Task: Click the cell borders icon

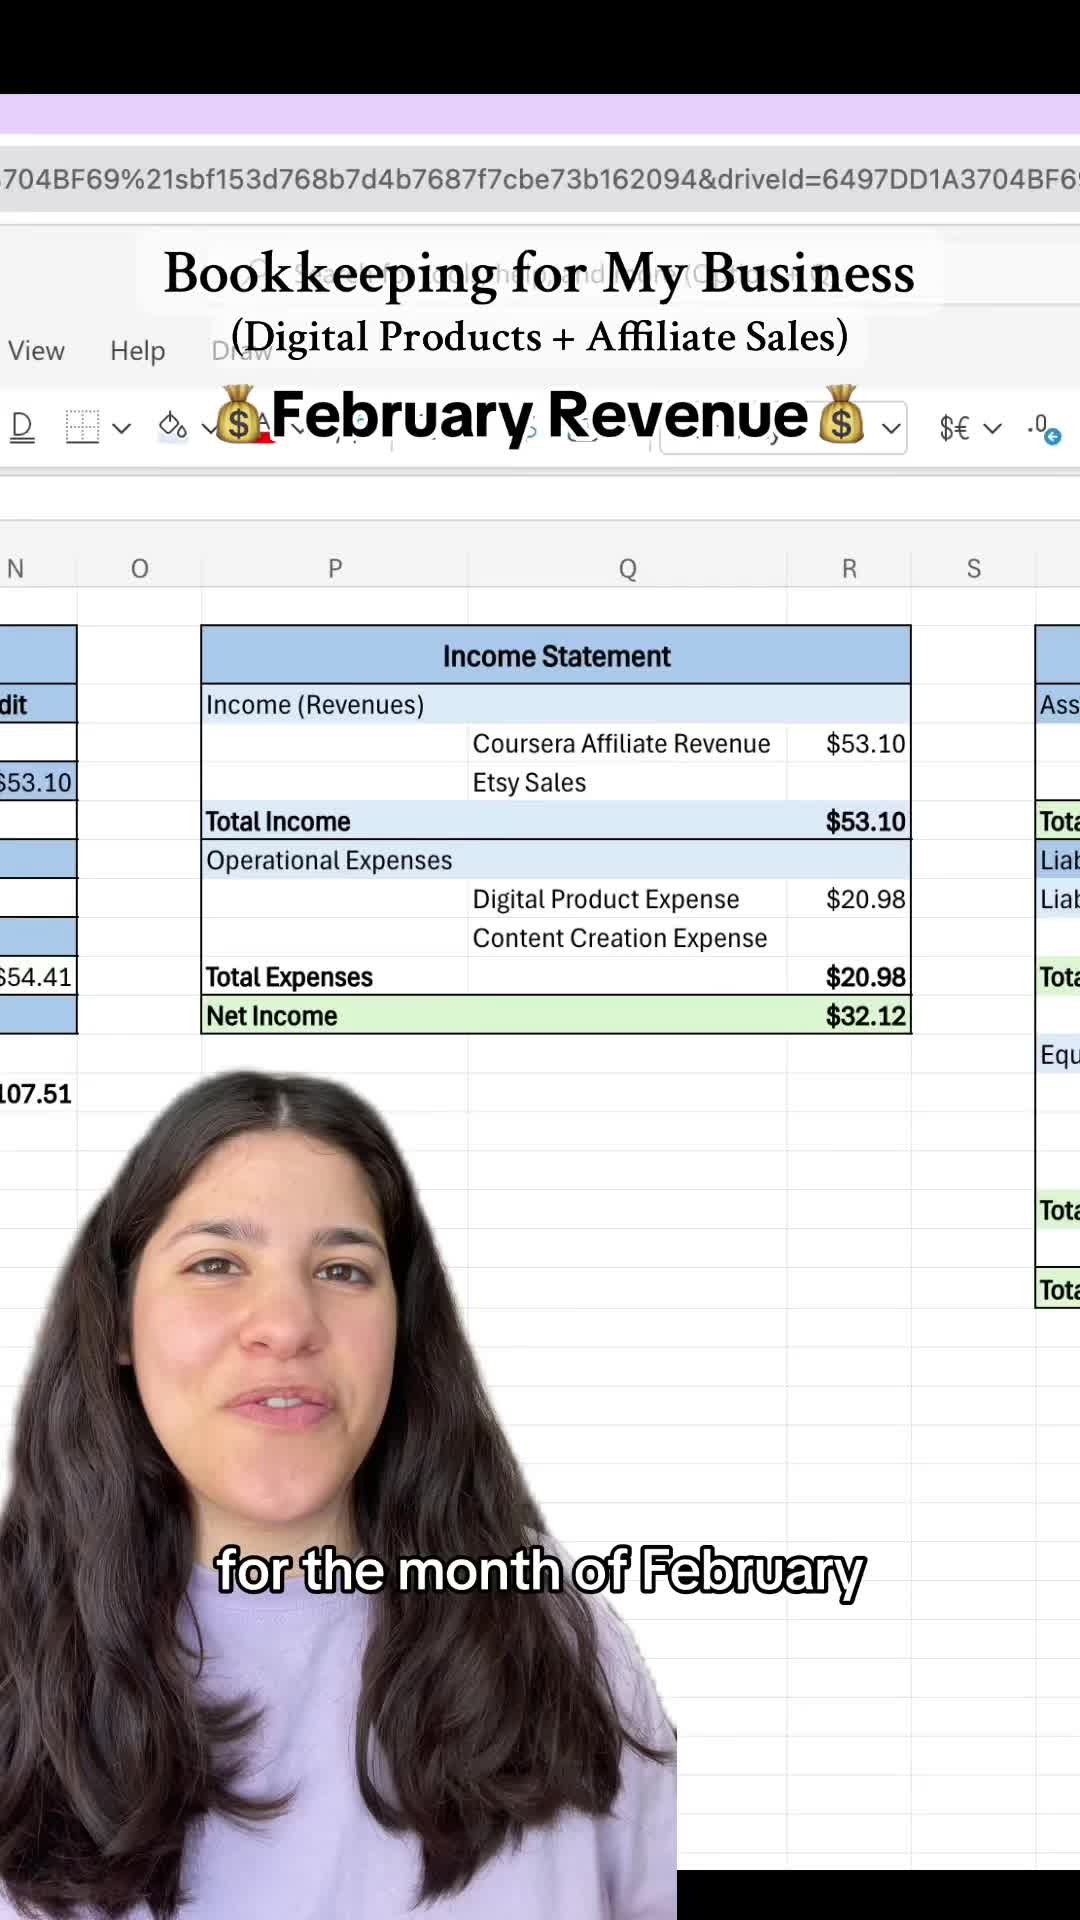Action: pyautogui.click(x=82, y=427)
